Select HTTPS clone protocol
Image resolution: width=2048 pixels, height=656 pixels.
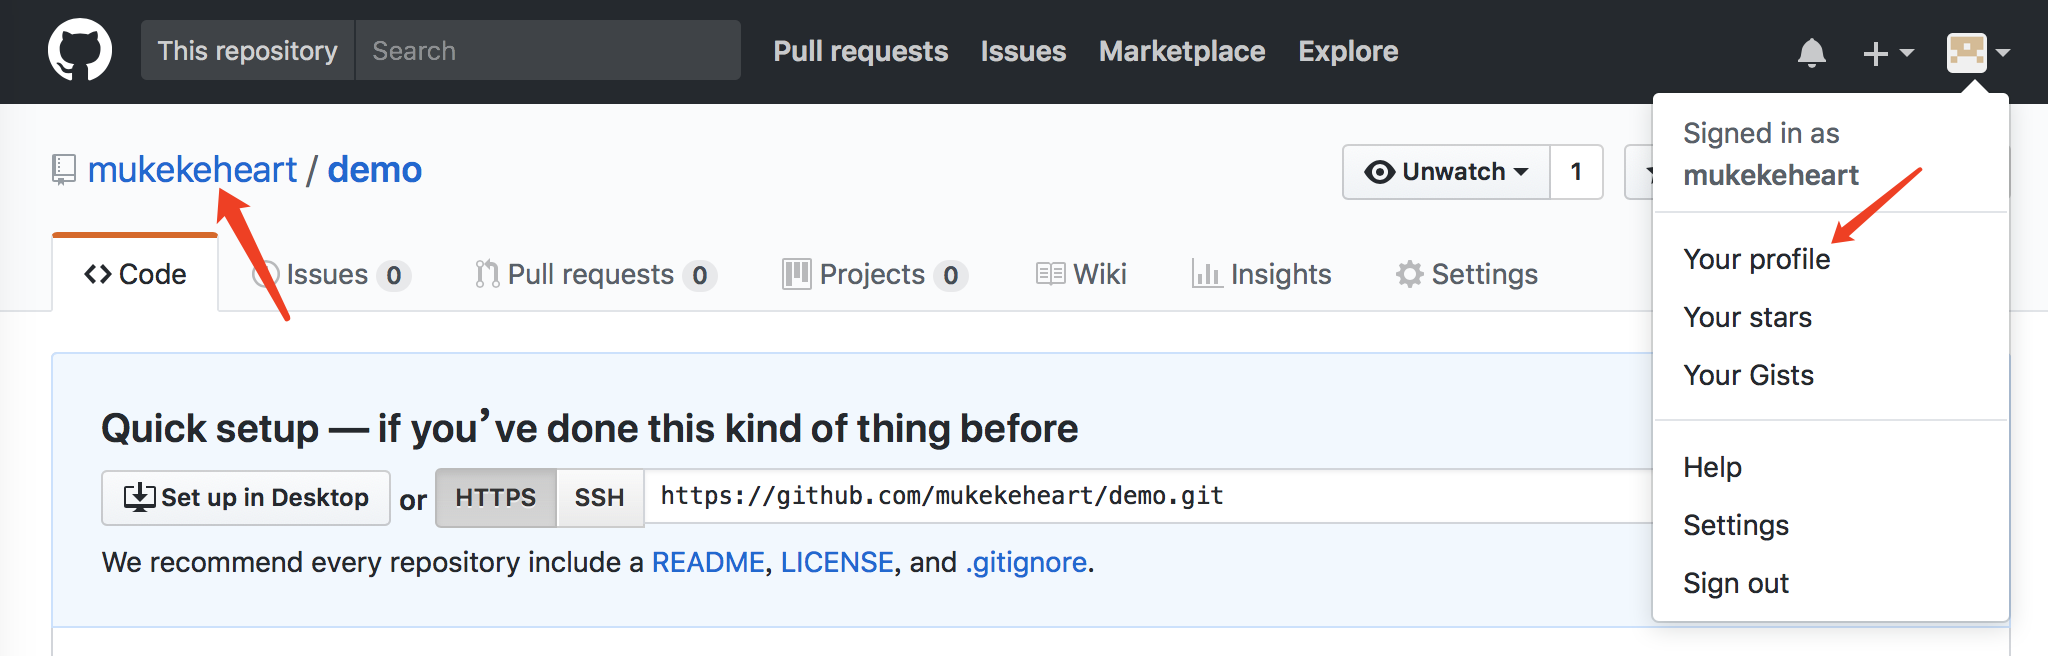click(495, 497)
